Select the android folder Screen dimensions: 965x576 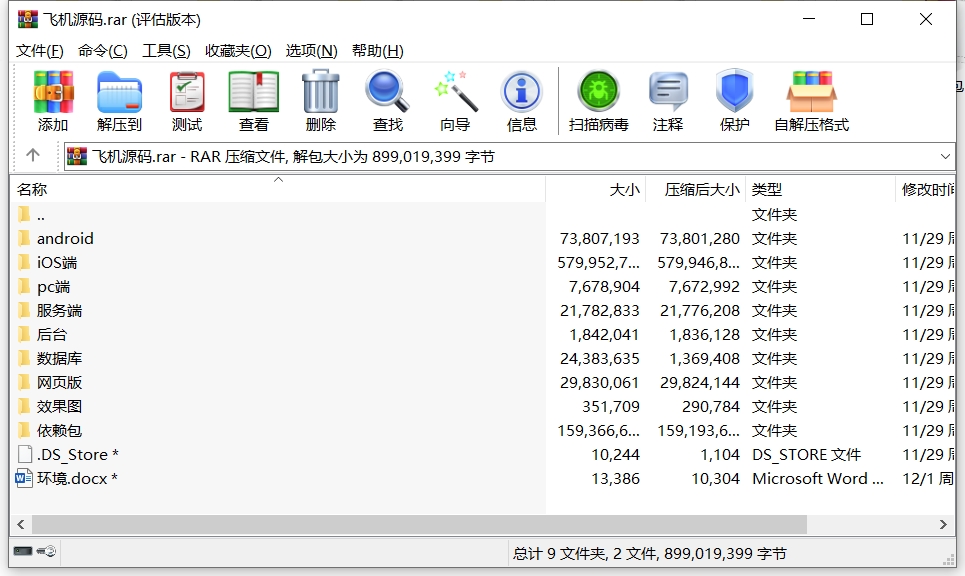click(x=65, y=238)
